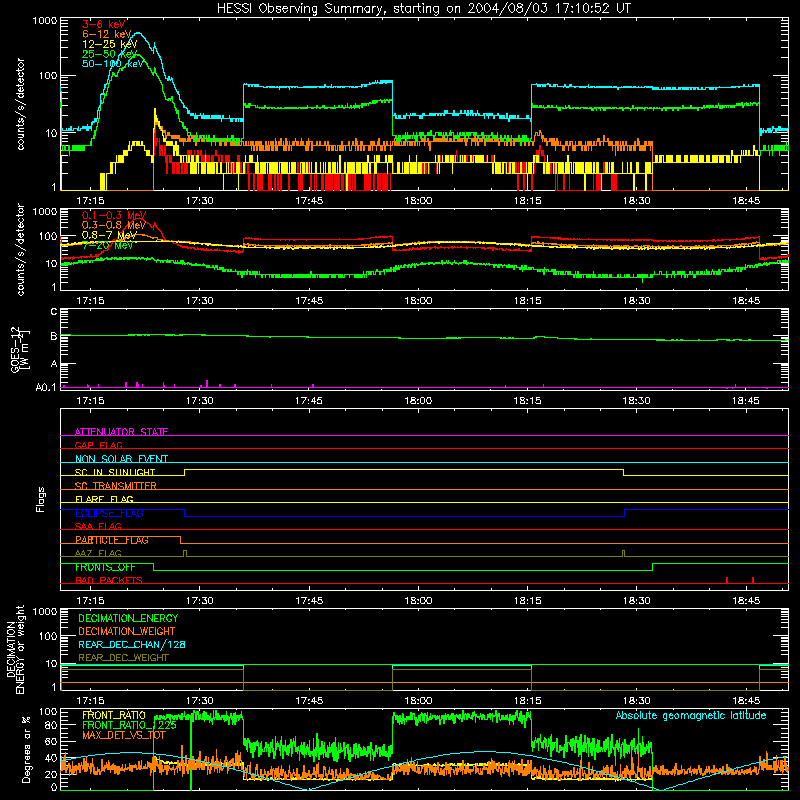Click the 17:45 time label under MeV panel

point(309,301)
